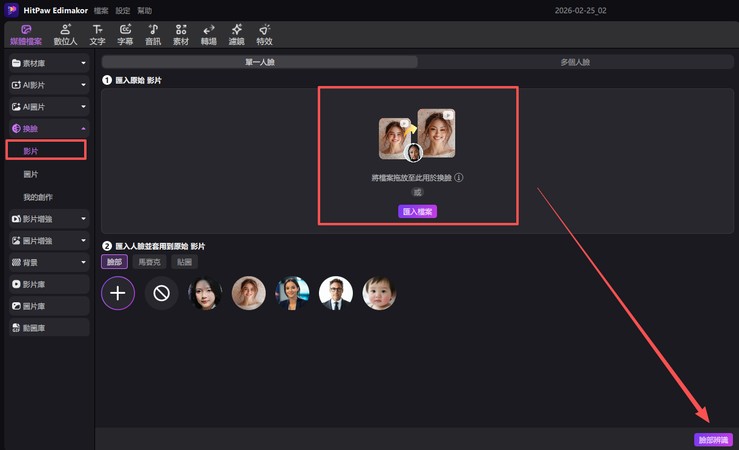Select 圖片 under face swap
739x450 pixels.
[x=31, y=174]
